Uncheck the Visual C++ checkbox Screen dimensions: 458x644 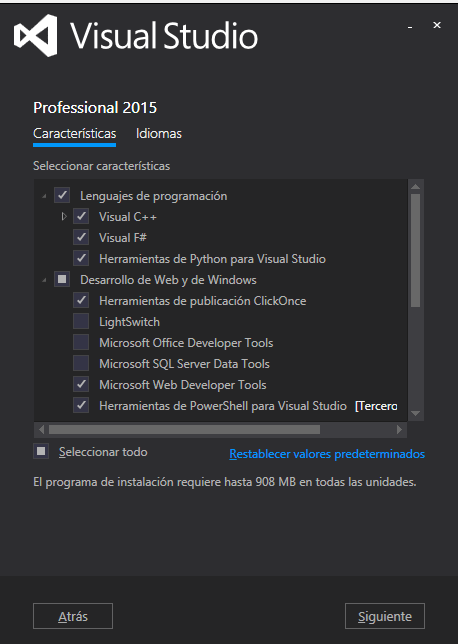pyautogui.click(x=81, y=216)
